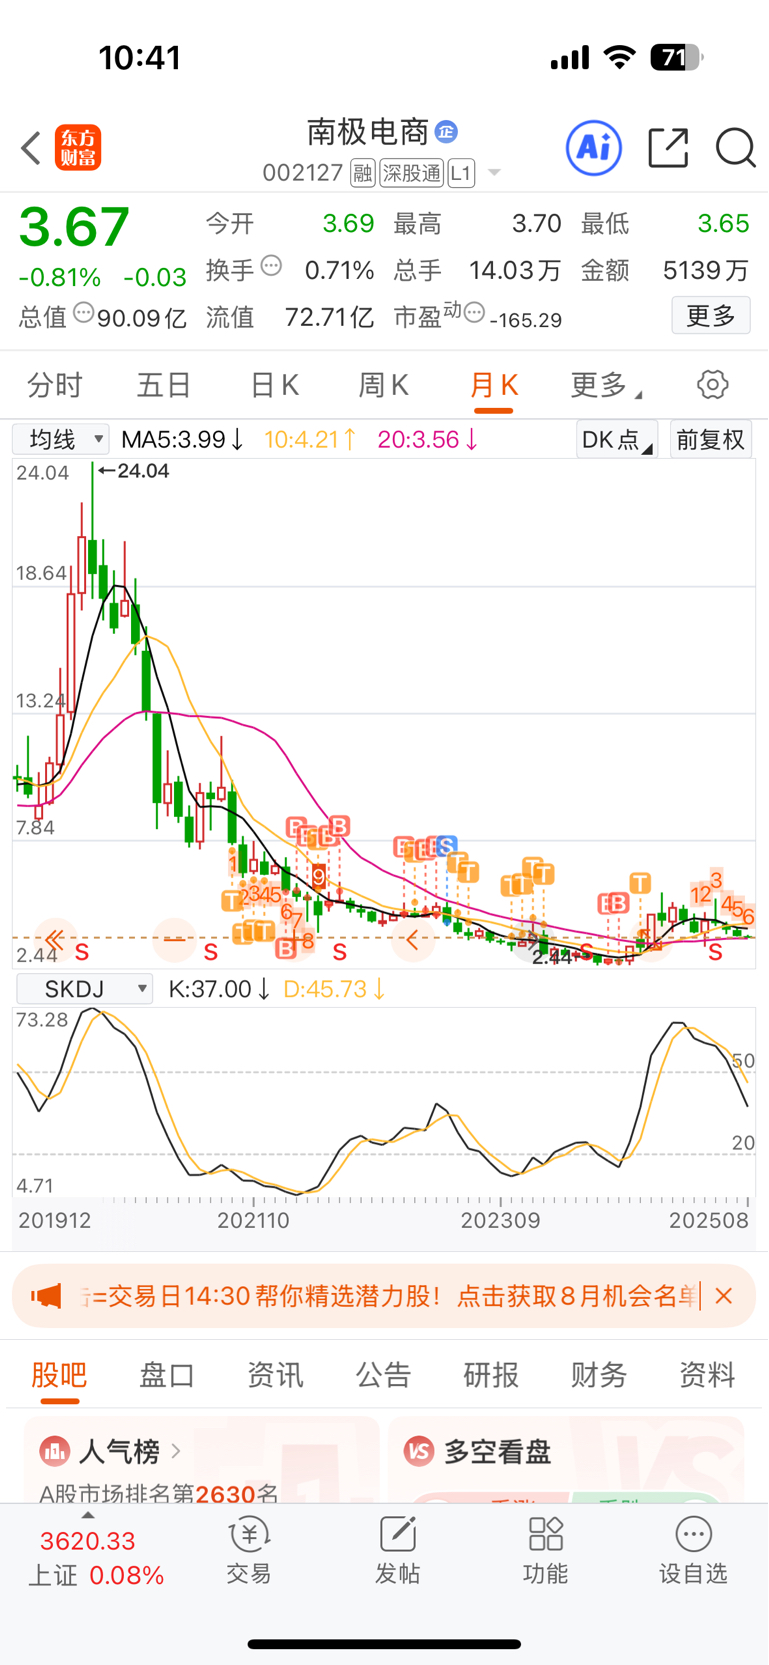Screen dimensions: 769x1665
Task: Tap the K:37.00 indicator value
Action: tap(219, 989)
